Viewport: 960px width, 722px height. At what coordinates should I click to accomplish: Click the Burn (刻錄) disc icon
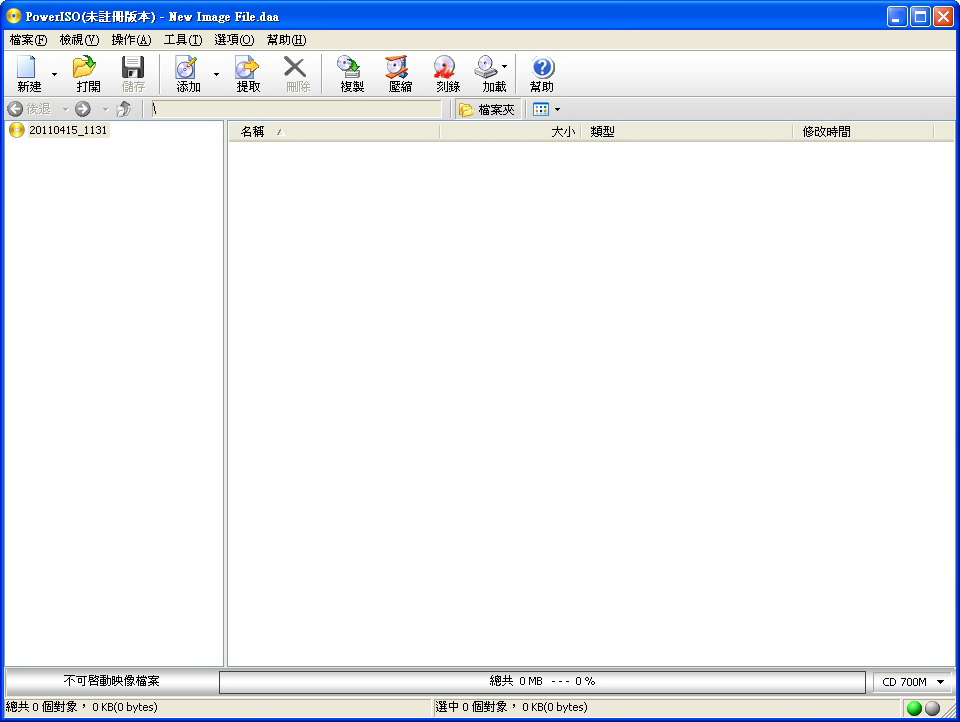coord(447,74)
